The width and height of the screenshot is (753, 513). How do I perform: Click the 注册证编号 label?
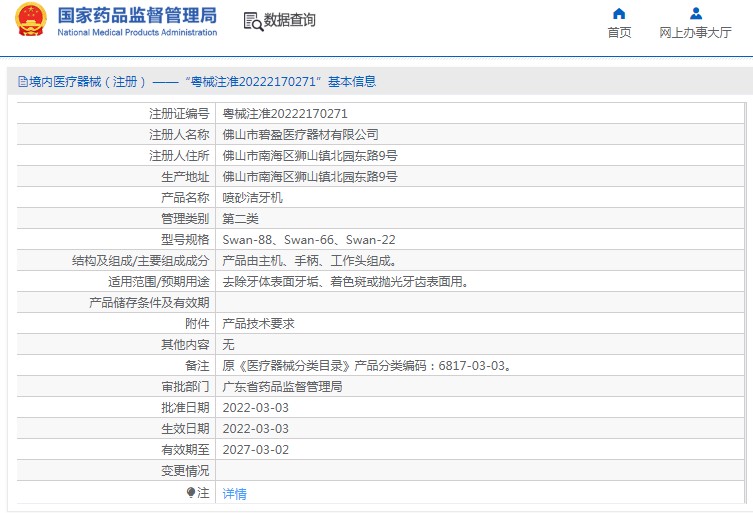point(179,114)
